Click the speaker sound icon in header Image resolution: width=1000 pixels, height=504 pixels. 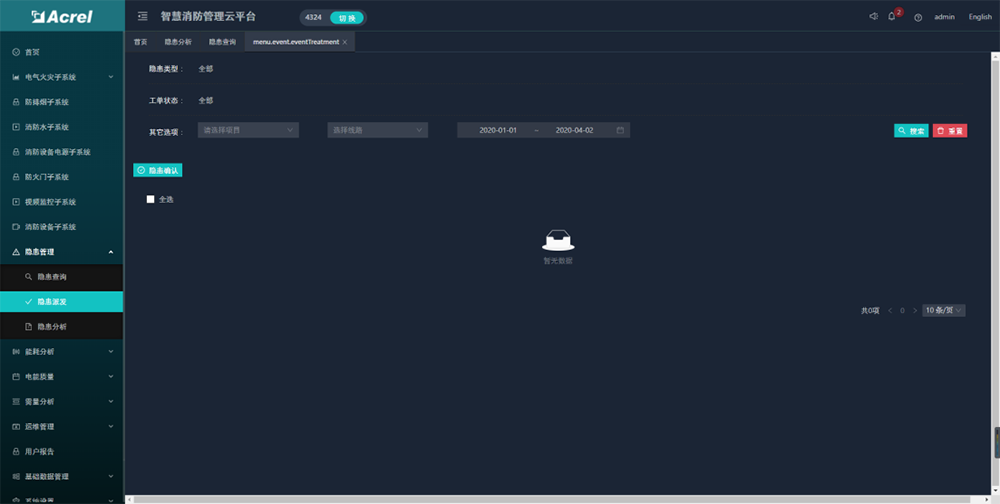873,16
